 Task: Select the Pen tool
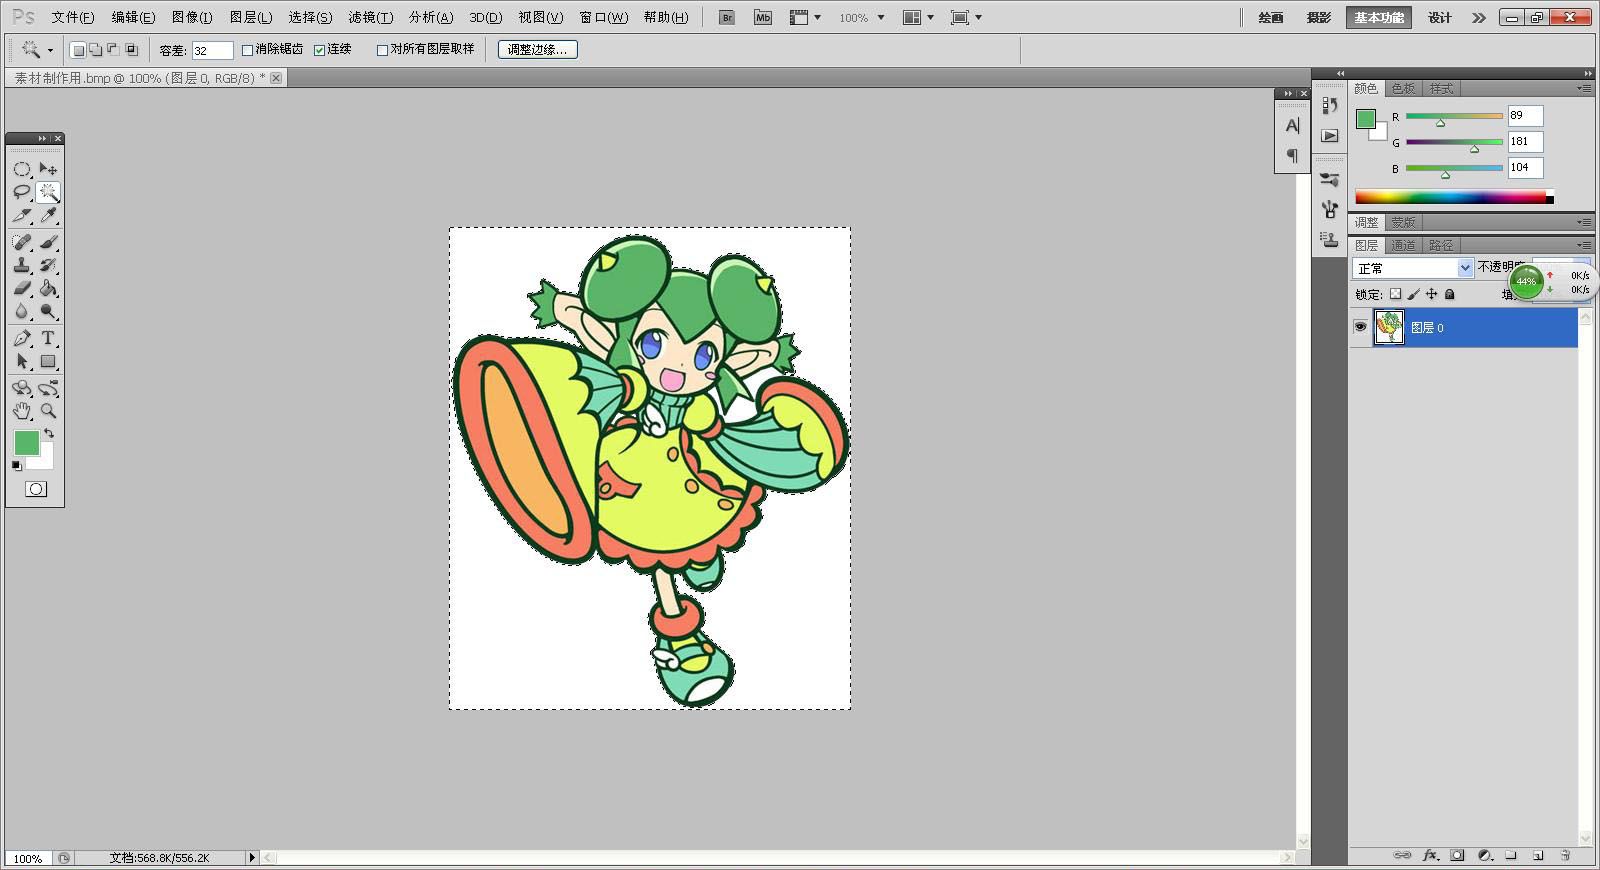[22, 338]
